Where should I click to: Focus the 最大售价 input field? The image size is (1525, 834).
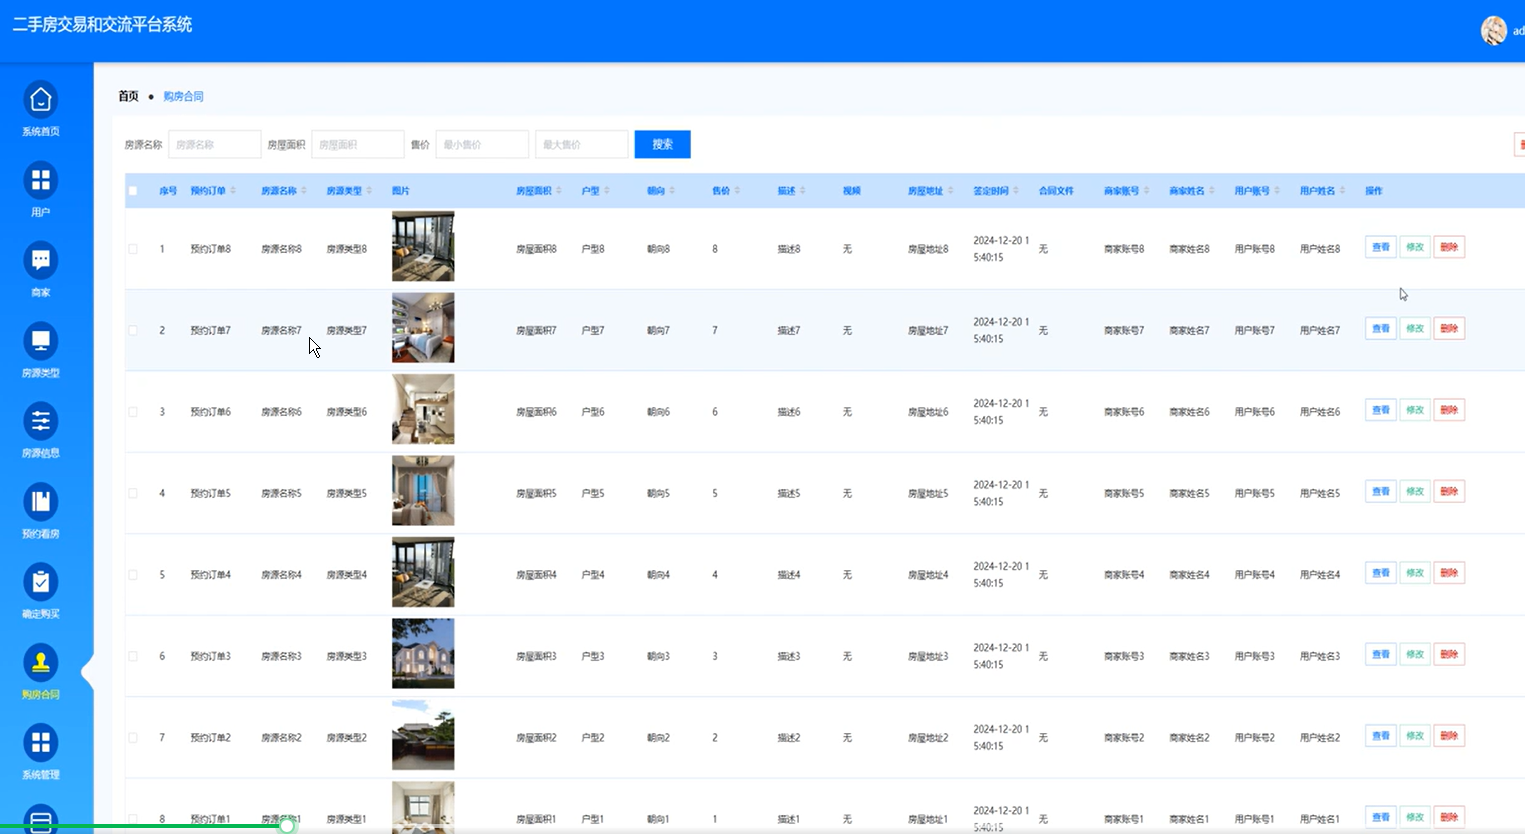[x=581, y=144]
